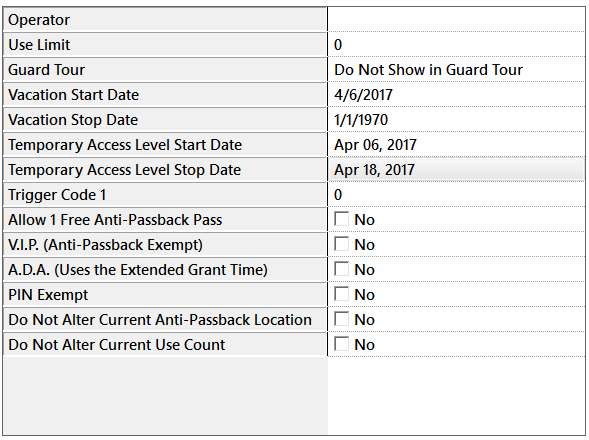Click the empty Operator value field
Image resolution: width=589 pixels, height=440 pixels.
(456, 20)
